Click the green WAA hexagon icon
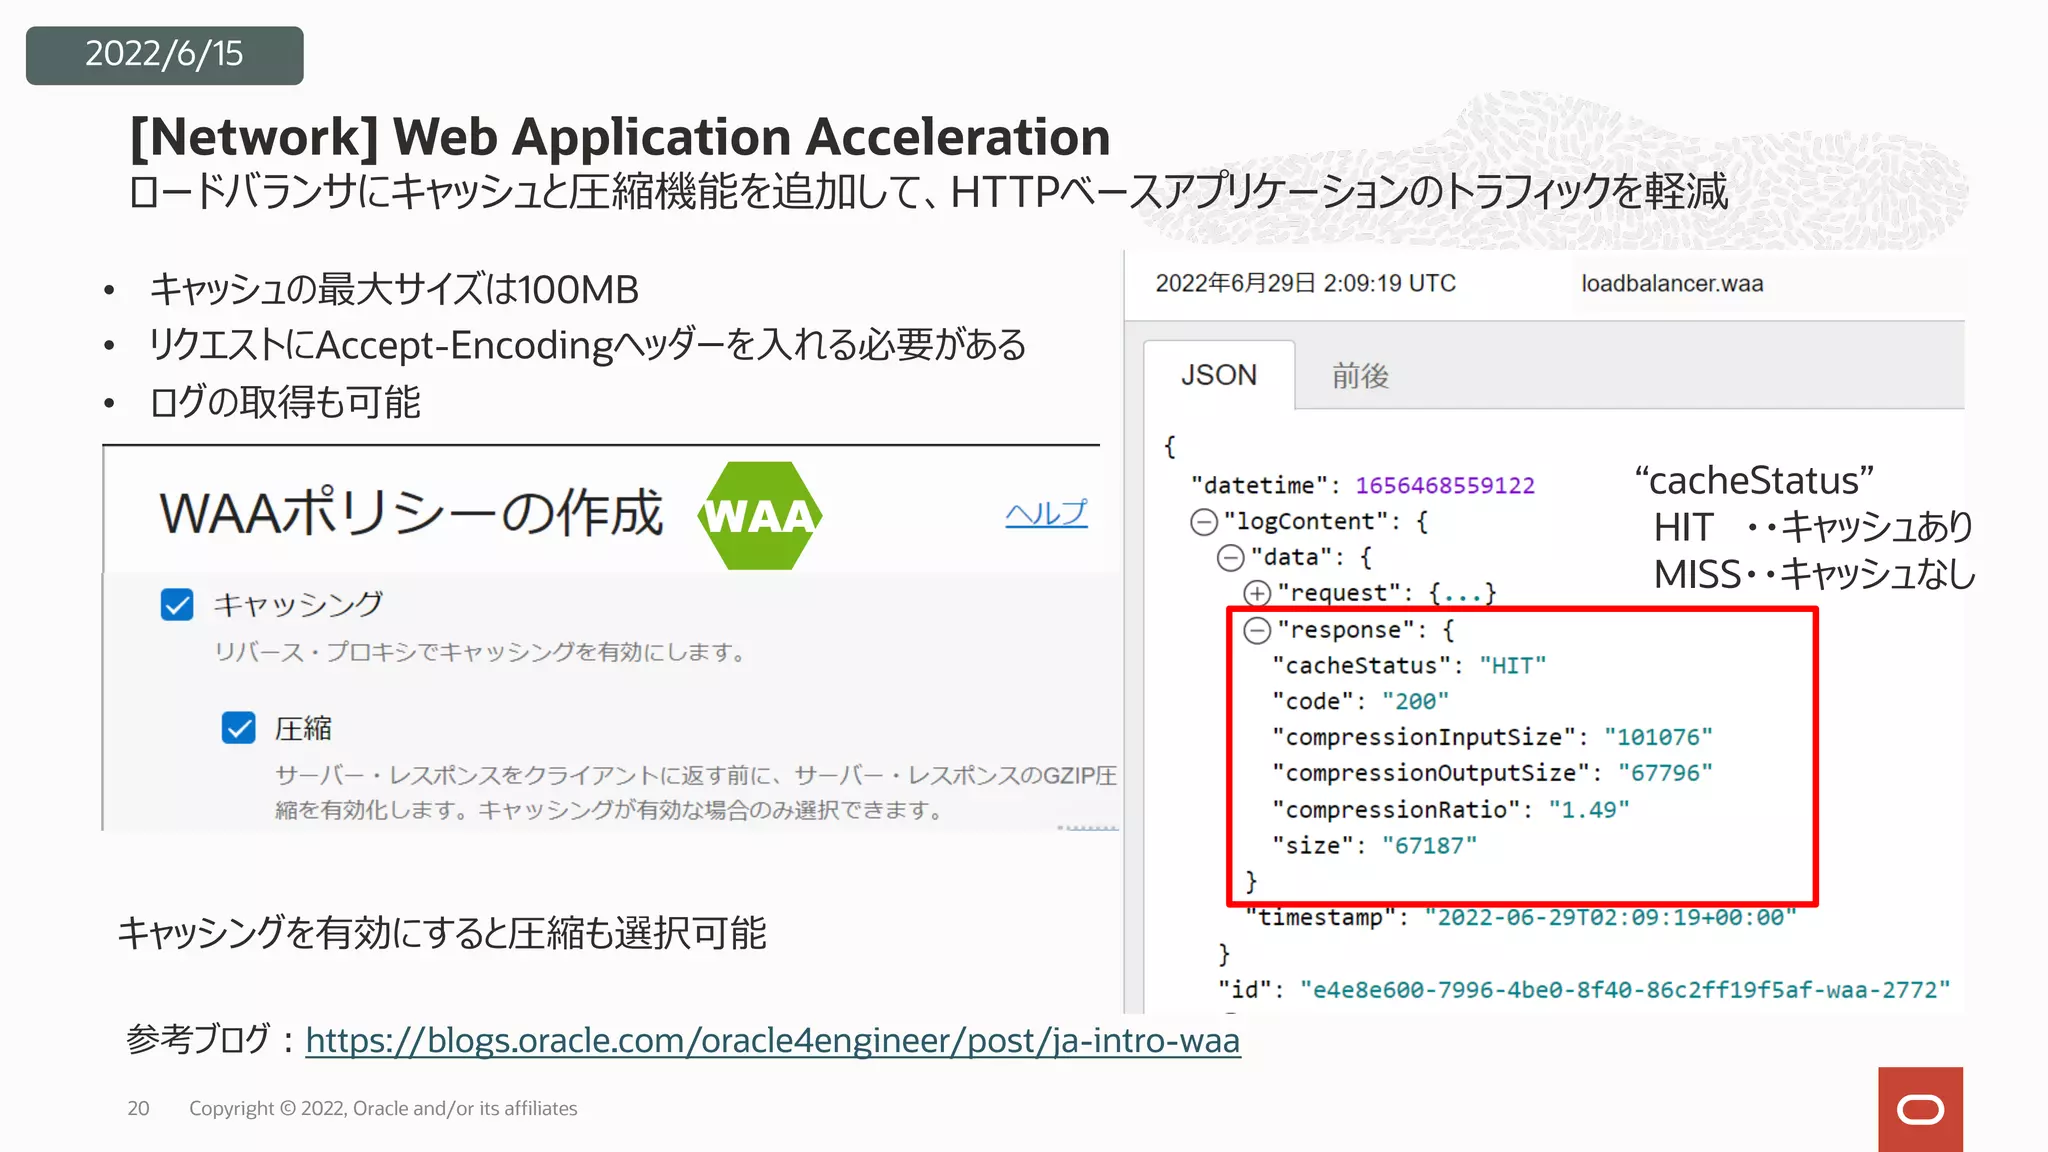This screenshot has height=1152, width=2048. pos(760,516)
